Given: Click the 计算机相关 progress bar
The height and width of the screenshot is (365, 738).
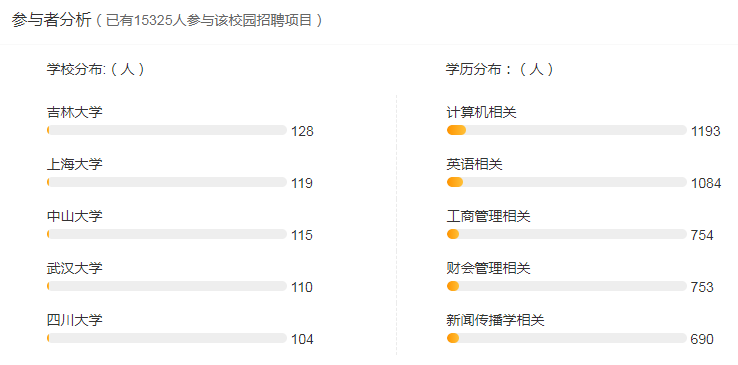Looking at the screenshot, I should [567, 130].
